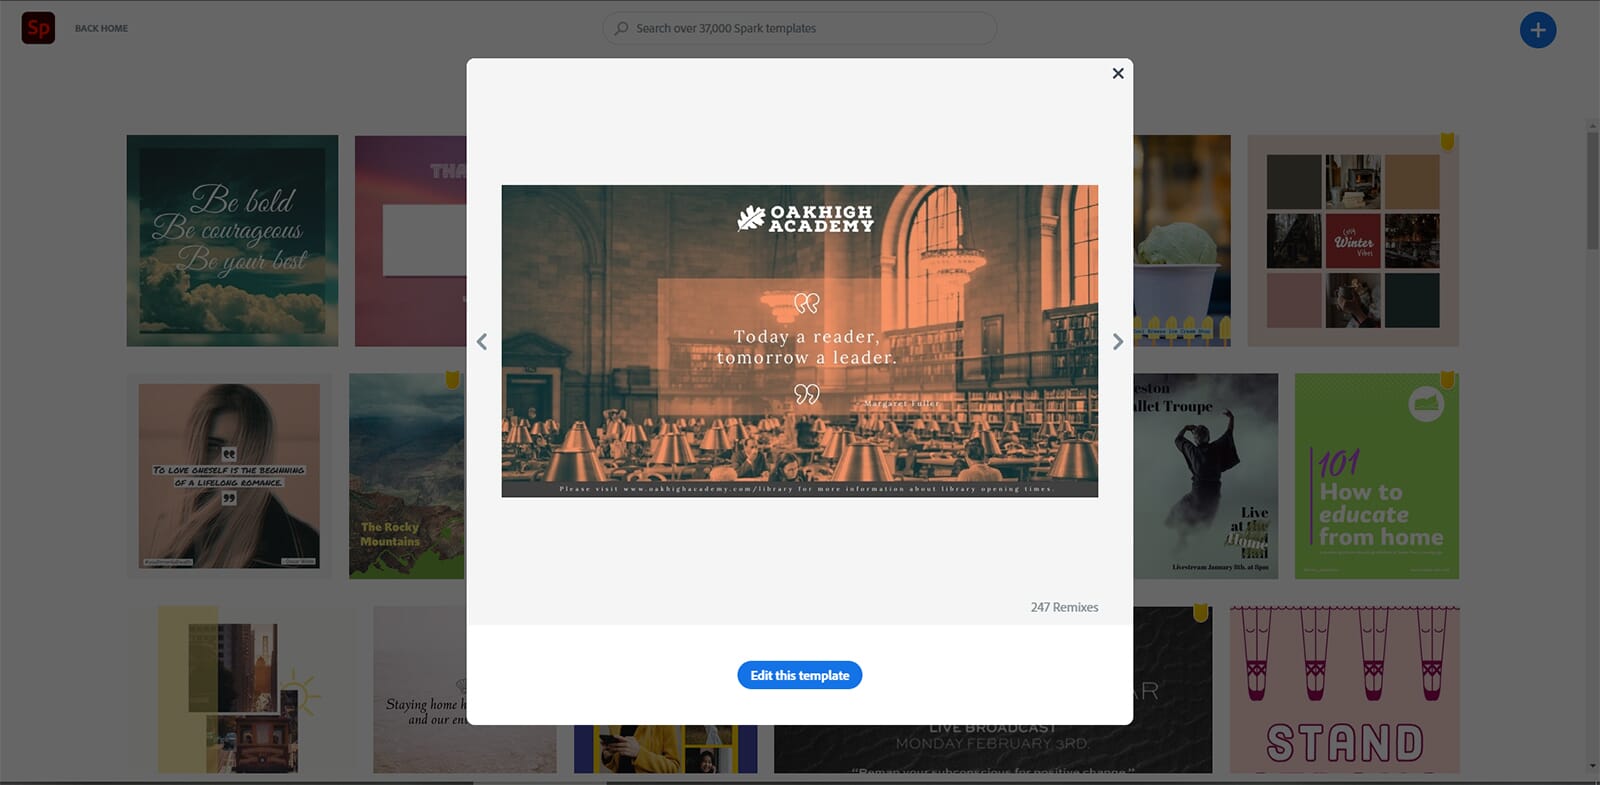
Task: Show previous template with left chevron
Action: [482, 342]
